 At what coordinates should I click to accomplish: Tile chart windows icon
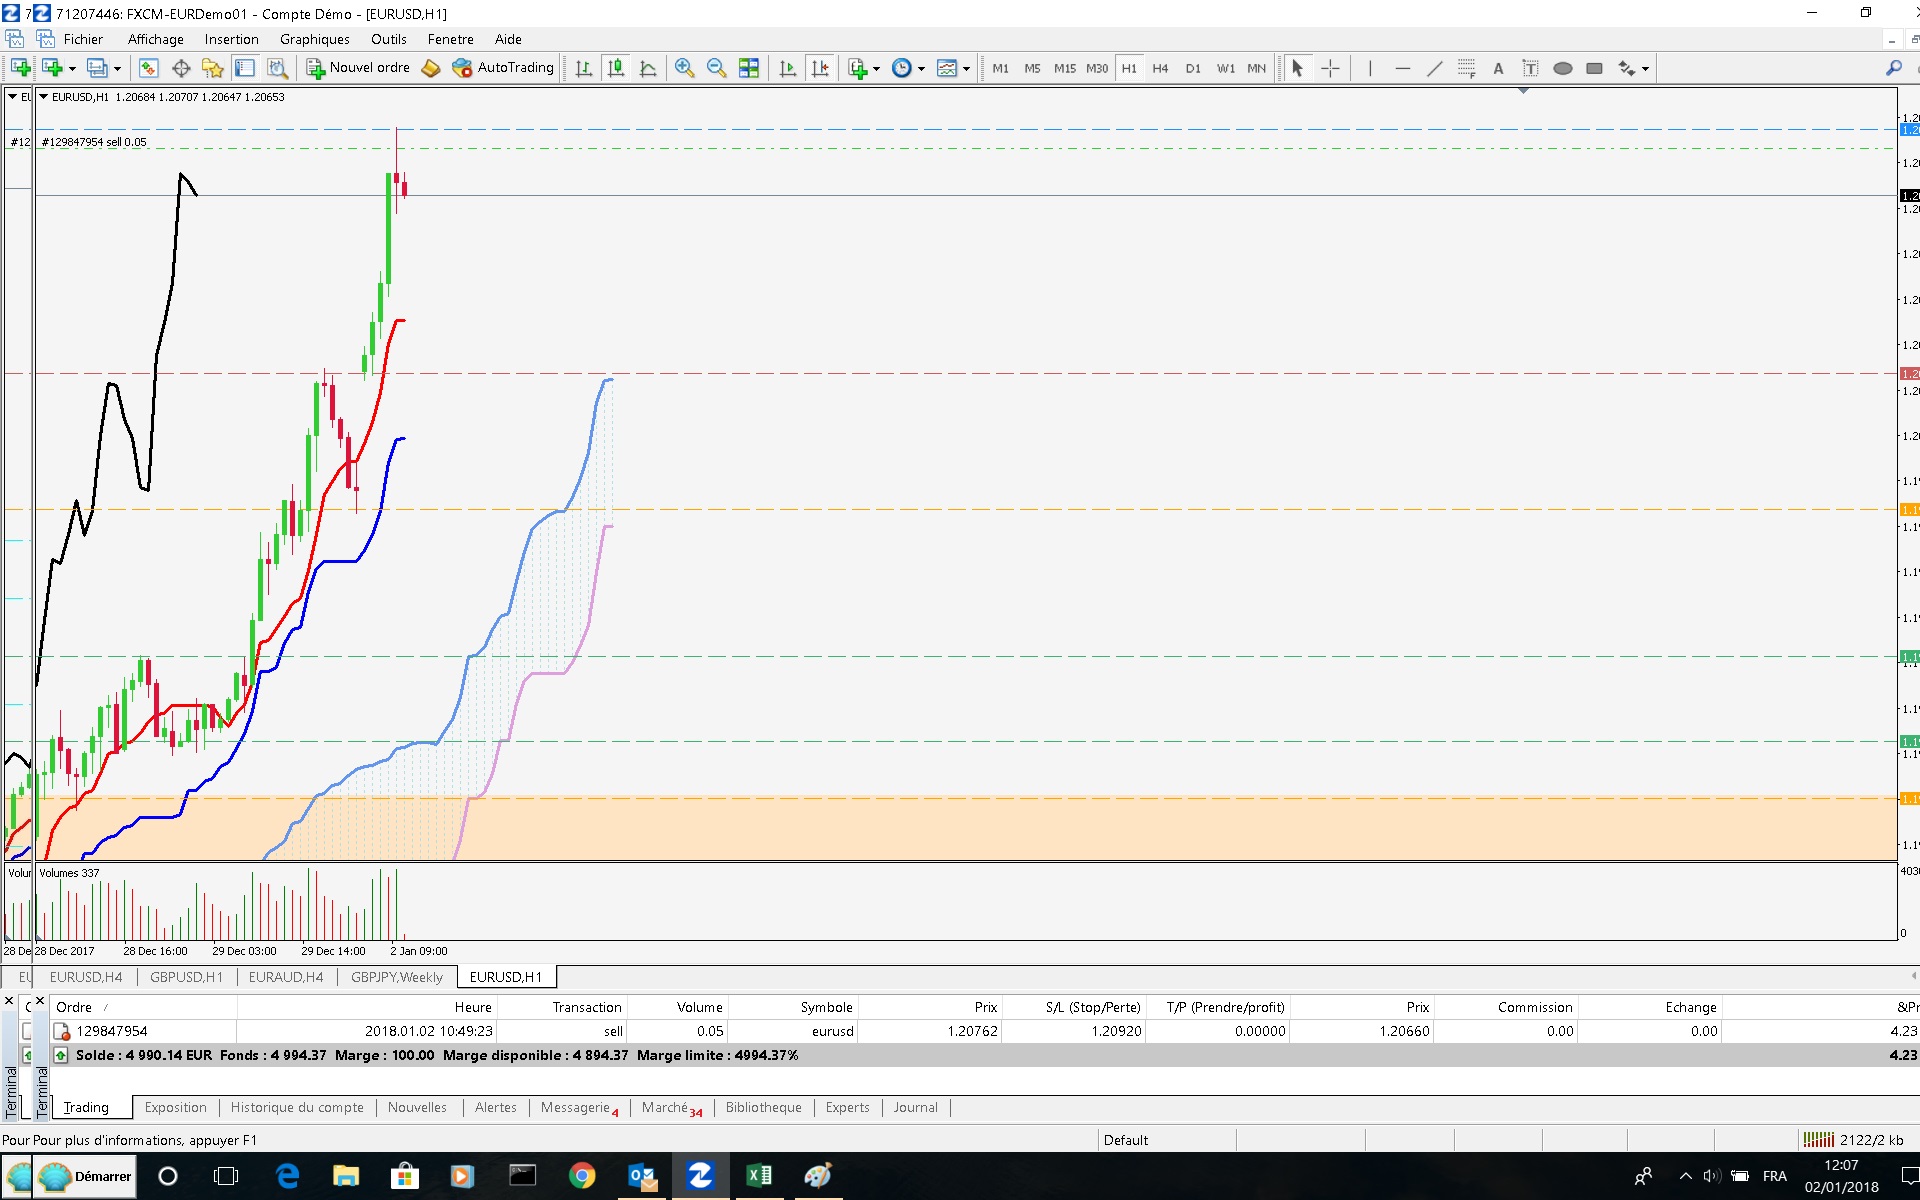(x=749, y=68)
